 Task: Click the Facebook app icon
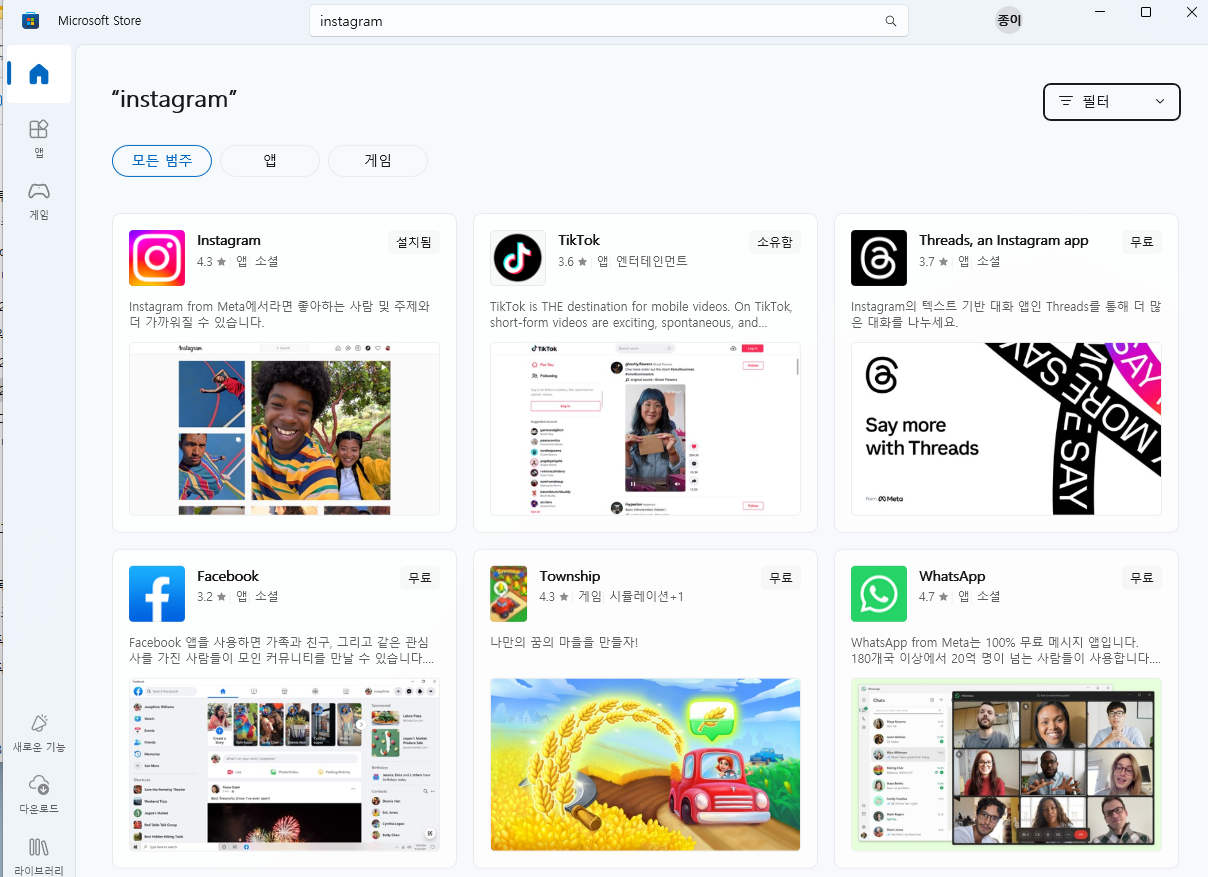click(x=157, y=594)
